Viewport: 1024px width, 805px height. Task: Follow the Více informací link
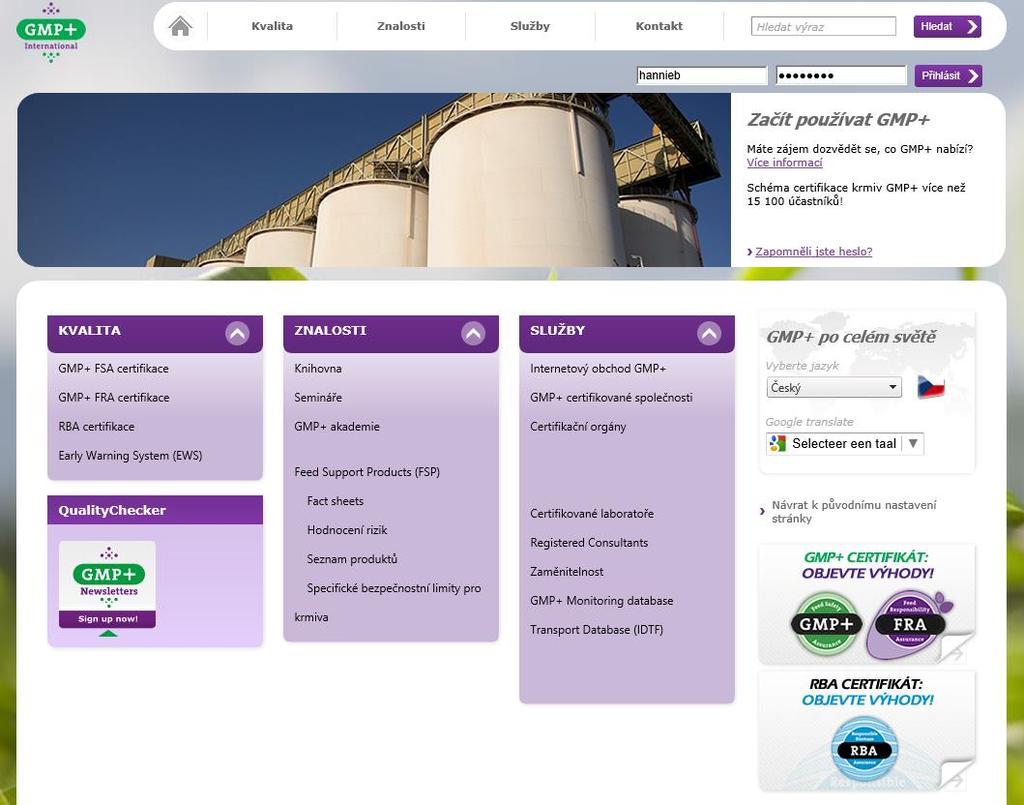(x=784, y=163)
